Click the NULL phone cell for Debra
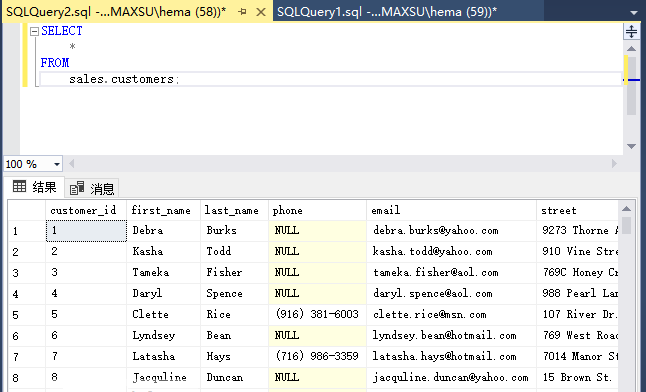Viewport: 646px width, 392px height. tap(318, 231)
